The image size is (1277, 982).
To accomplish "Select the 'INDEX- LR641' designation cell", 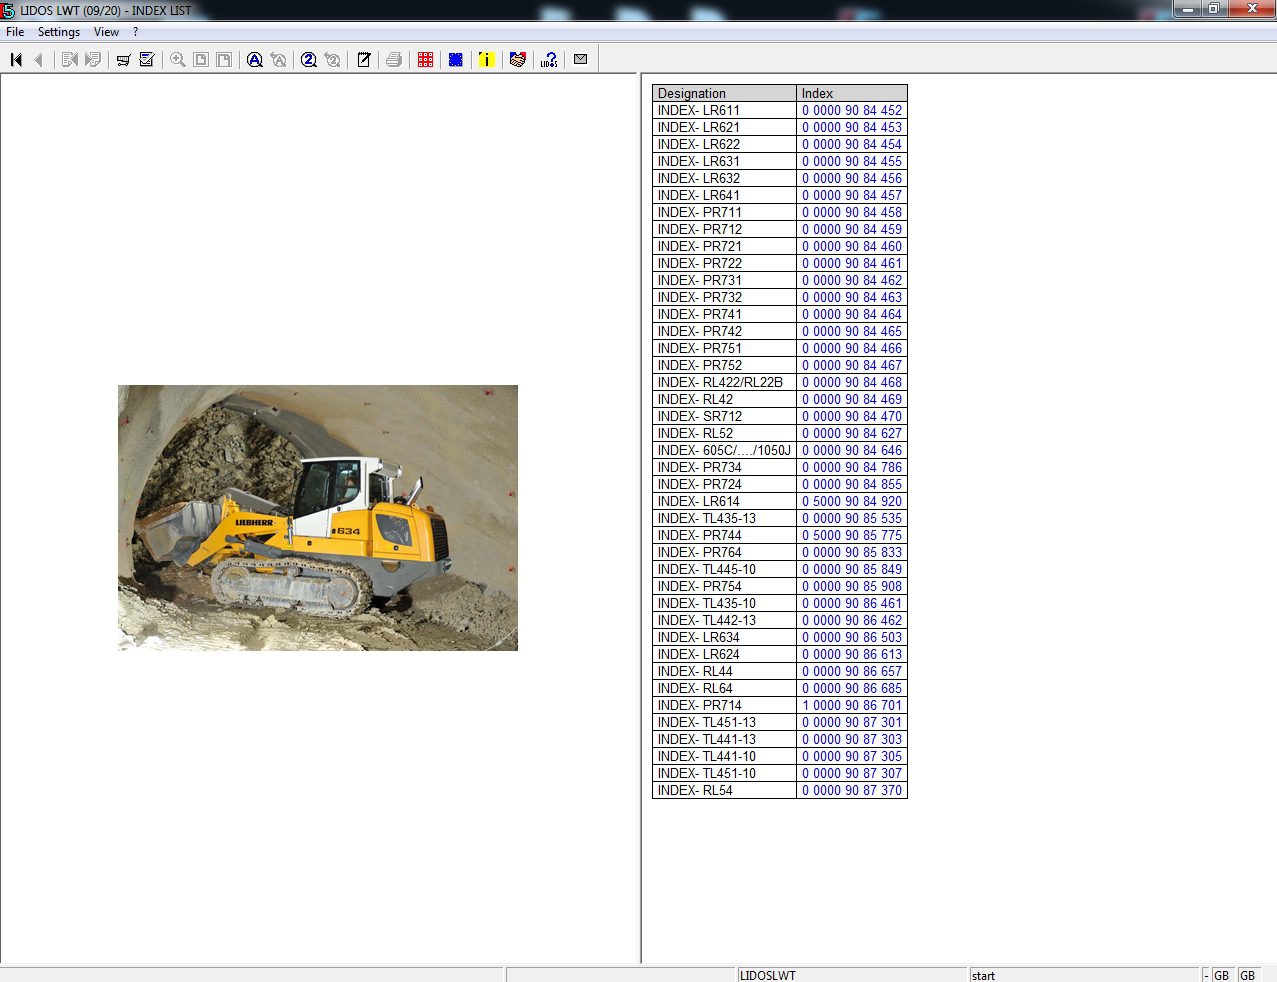I will [x=725, y=195].
